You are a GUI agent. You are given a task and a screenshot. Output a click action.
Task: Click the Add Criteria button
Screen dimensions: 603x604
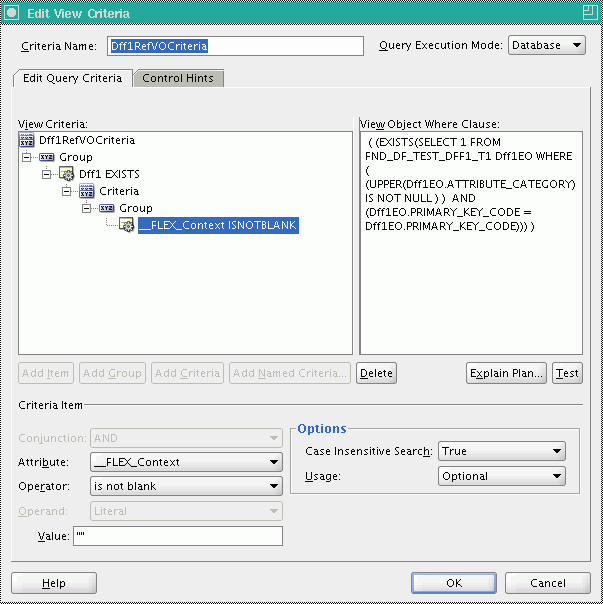tap(187, 373)
